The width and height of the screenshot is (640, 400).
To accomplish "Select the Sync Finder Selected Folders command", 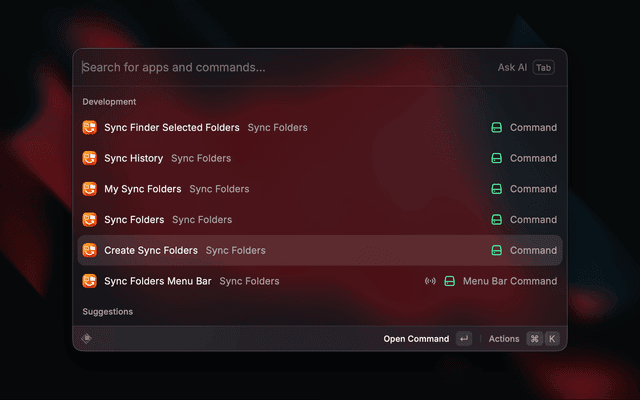I will pyautogui.click(x=172, y=127).
